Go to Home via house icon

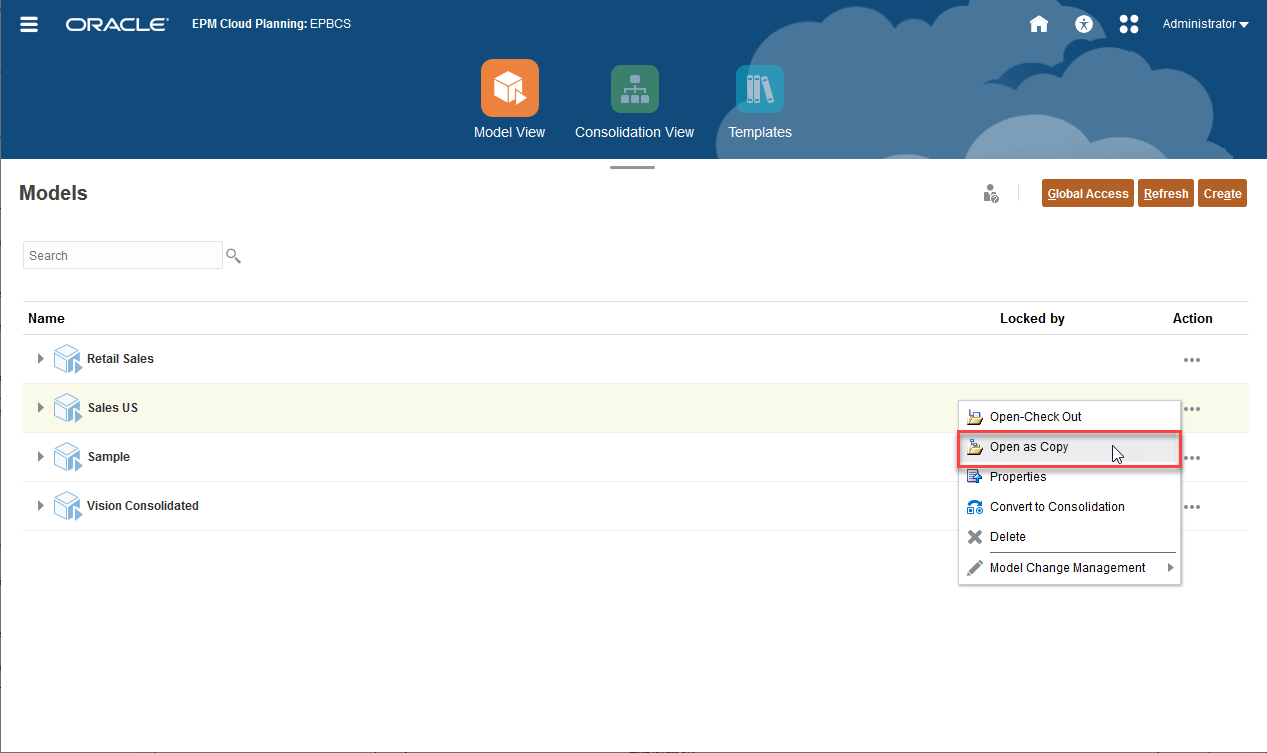(1039, 24)
